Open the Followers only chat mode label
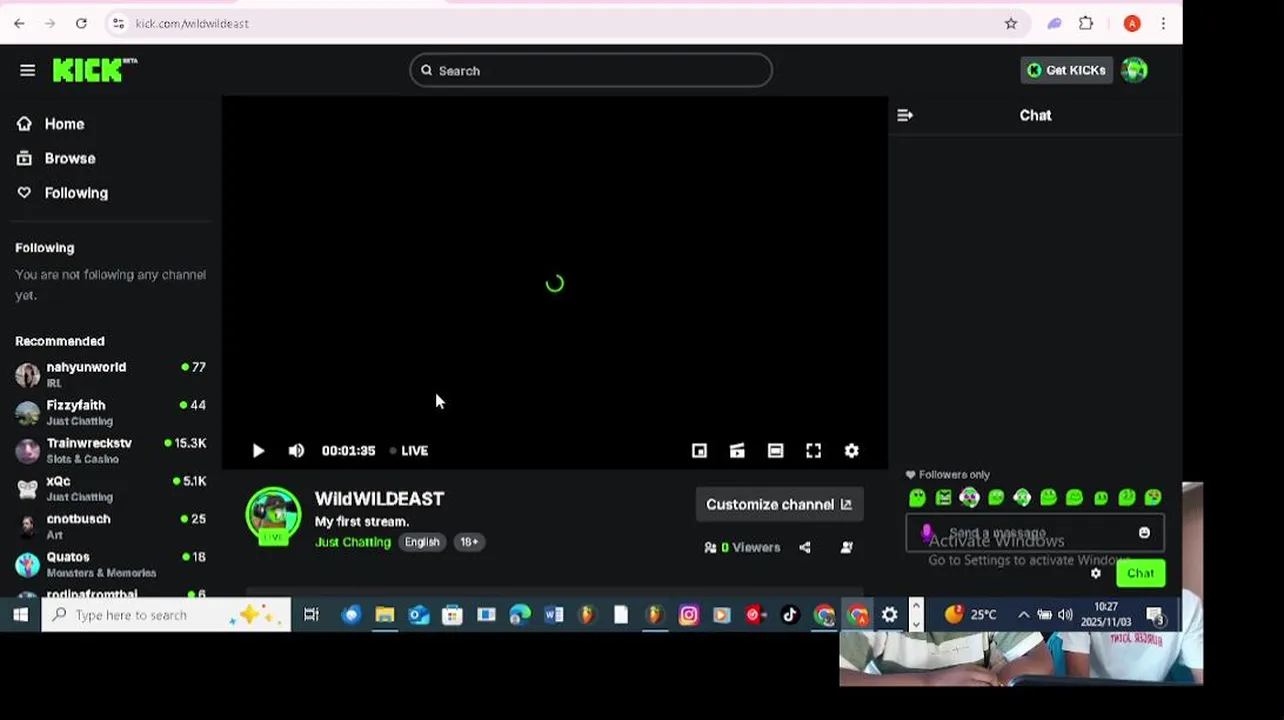 (x=948, y=475)
